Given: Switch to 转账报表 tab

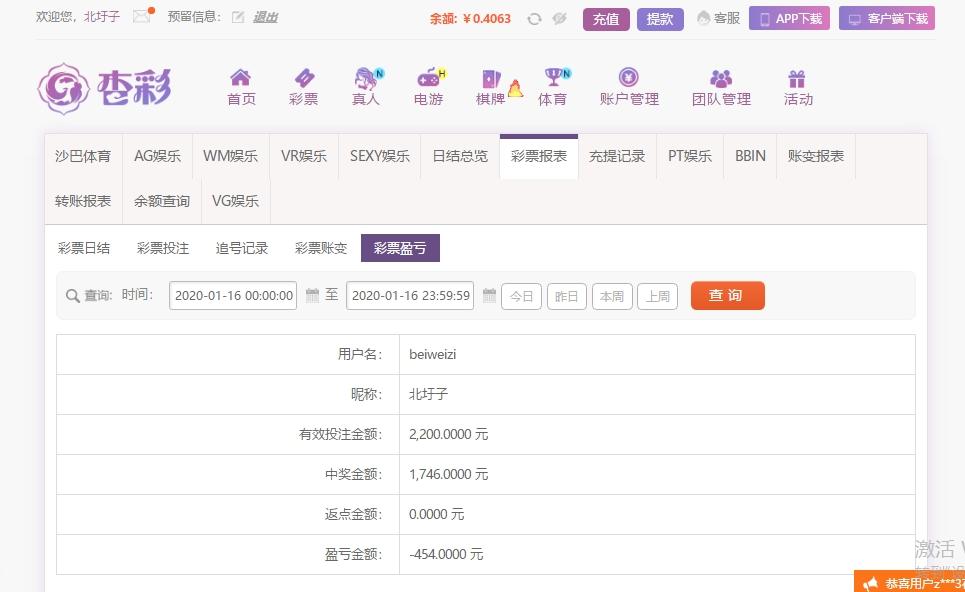Looking at the screenshot, I should tap(83, 201).
